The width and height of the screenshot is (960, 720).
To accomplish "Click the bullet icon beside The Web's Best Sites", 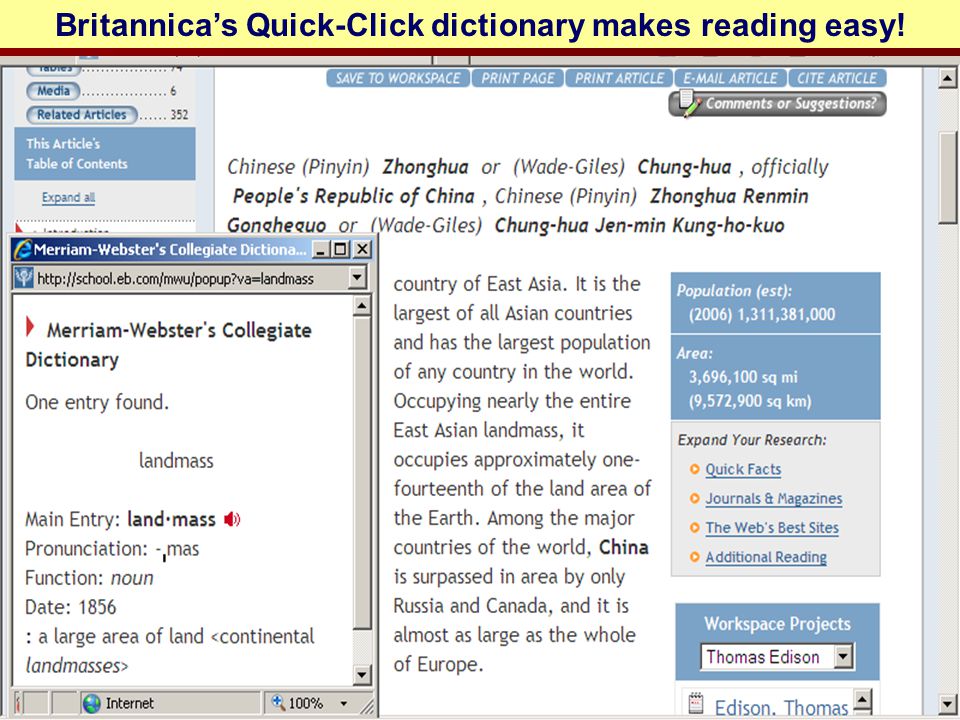I will 694,528.
